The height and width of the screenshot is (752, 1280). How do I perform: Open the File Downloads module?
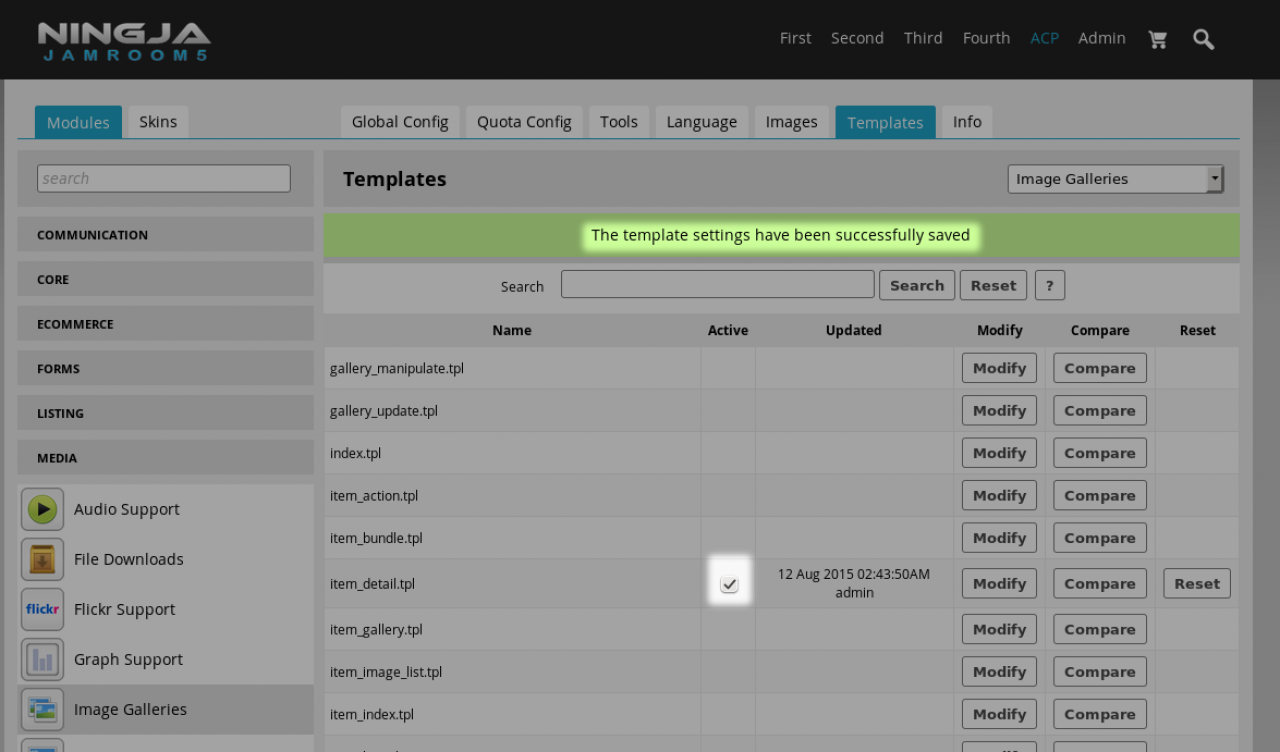point(129,559)
